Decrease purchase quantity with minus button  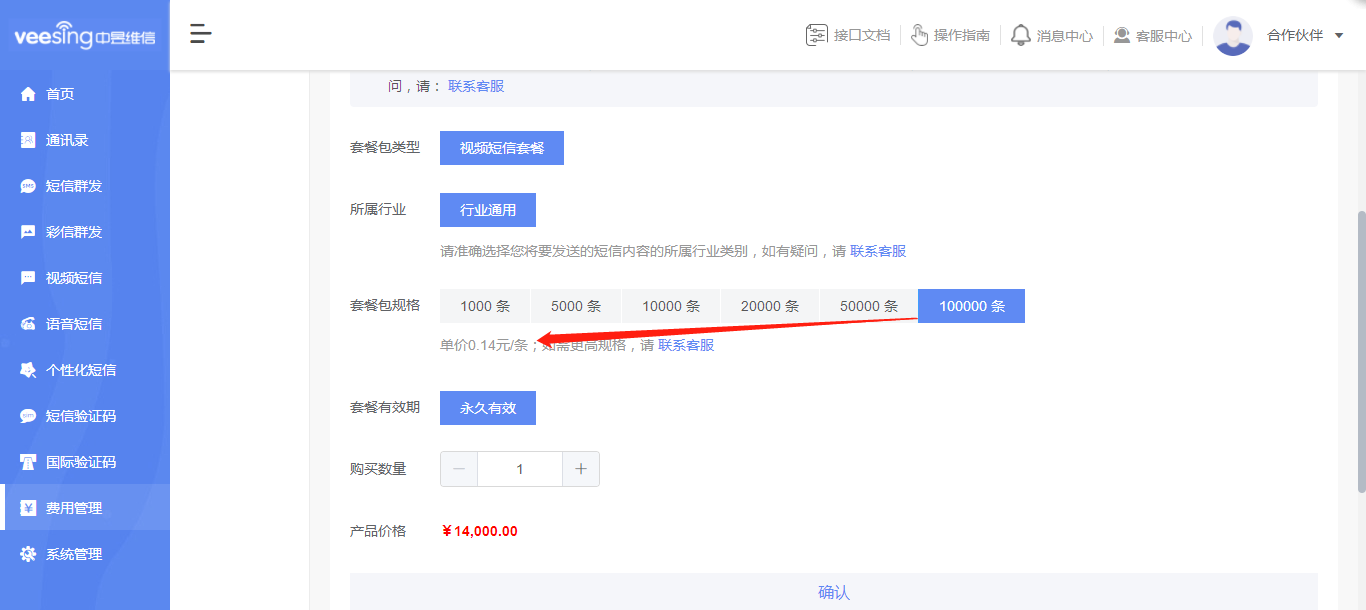coord(459,469)
